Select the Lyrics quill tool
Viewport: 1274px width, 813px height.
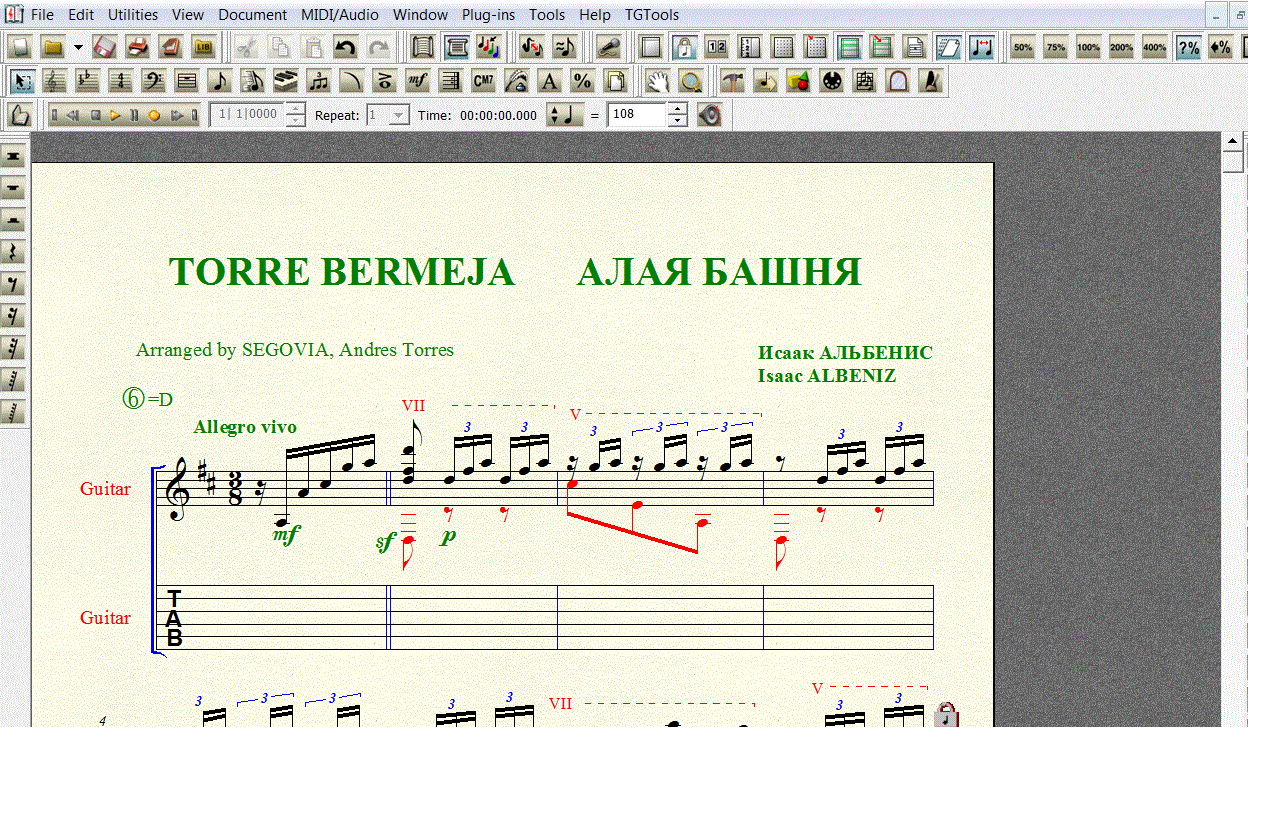coord(517,81)
